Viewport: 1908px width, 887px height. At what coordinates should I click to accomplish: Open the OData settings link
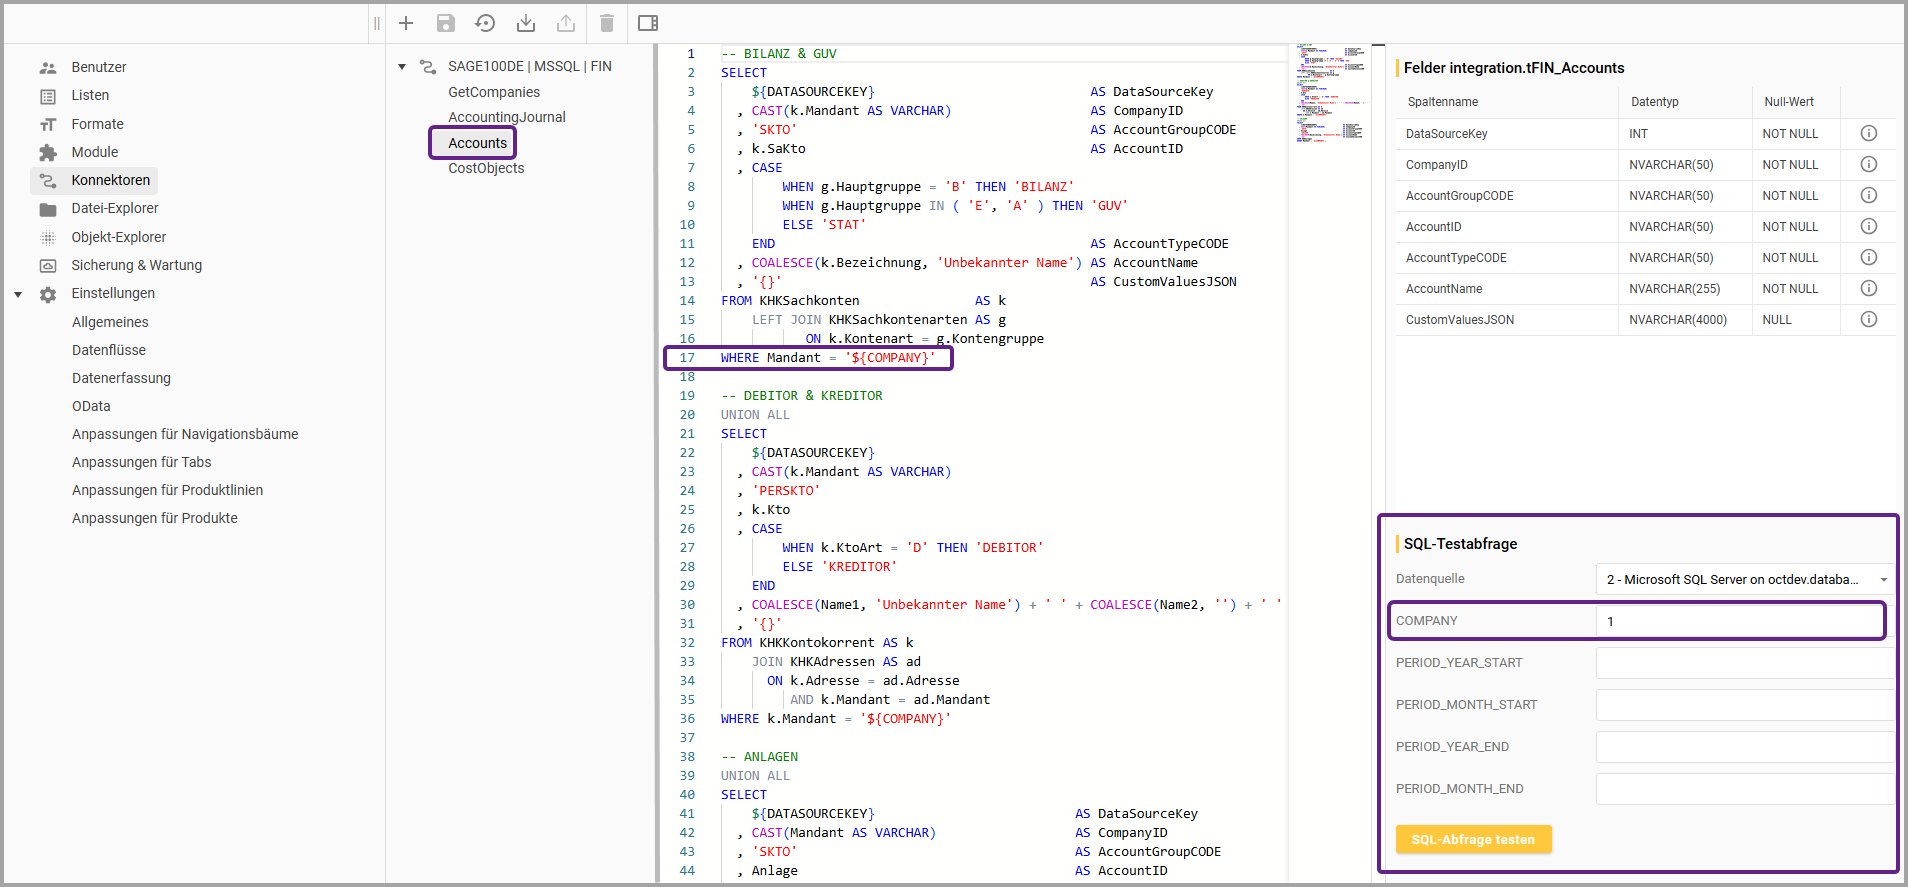point(91,406)
